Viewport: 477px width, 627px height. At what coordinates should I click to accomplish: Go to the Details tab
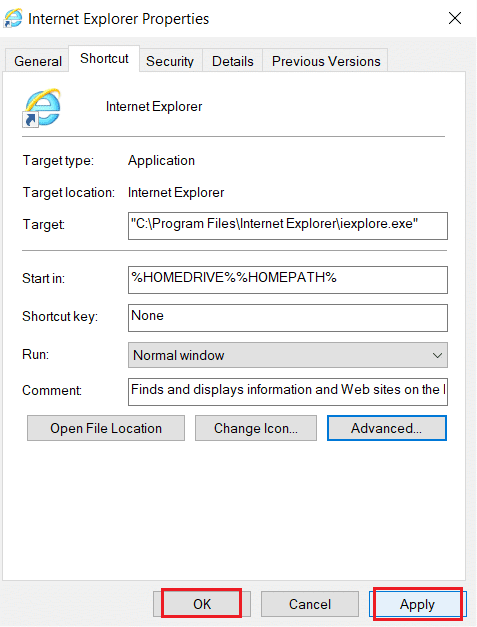point(233,61)
